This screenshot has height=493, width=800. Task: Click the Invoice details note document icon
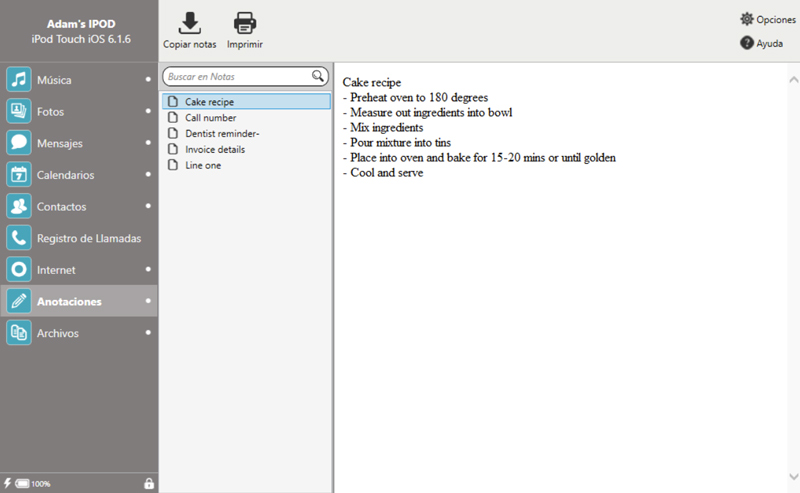(173, 149)
